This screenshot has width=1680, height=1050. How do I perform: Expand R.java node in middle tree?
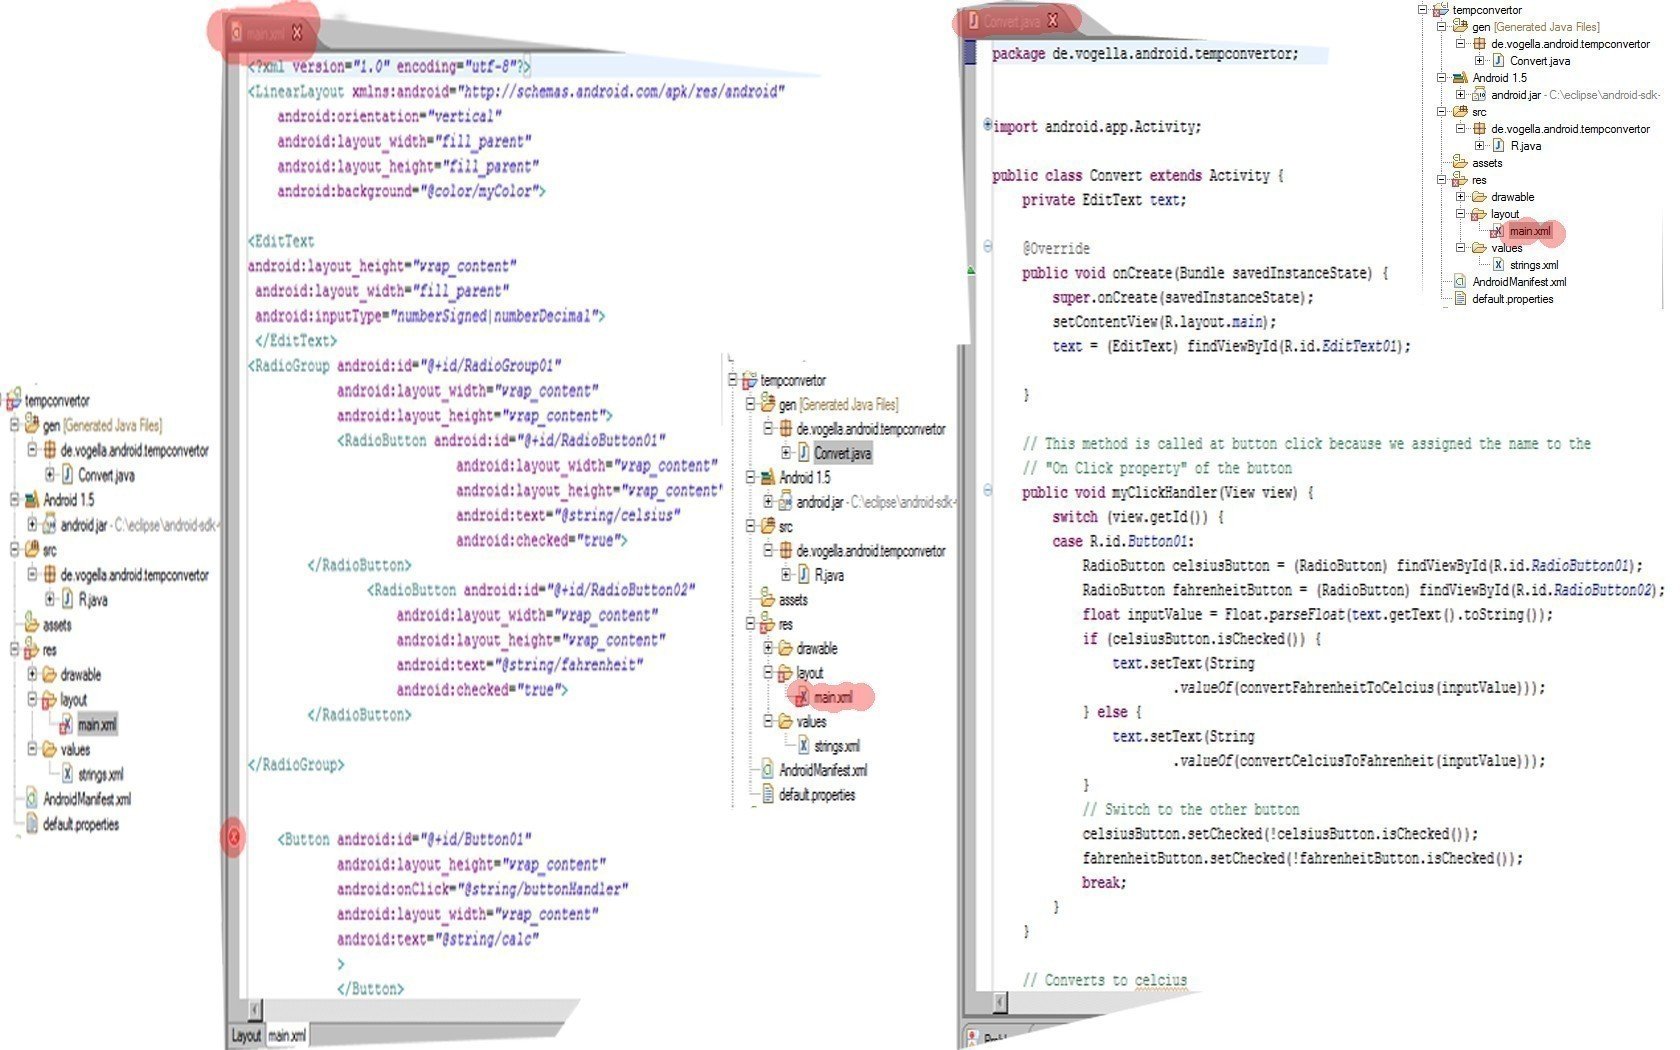787,574
